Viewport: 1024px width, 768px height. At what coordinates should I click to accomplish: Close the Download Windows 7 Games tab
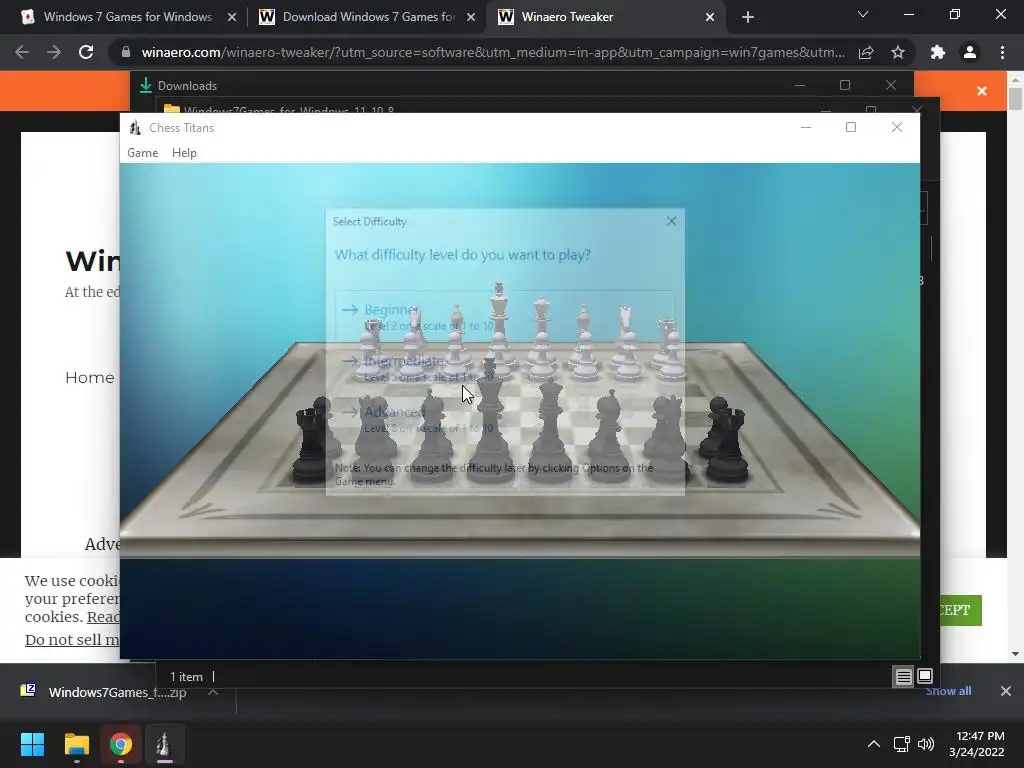(x=471, y=17)
